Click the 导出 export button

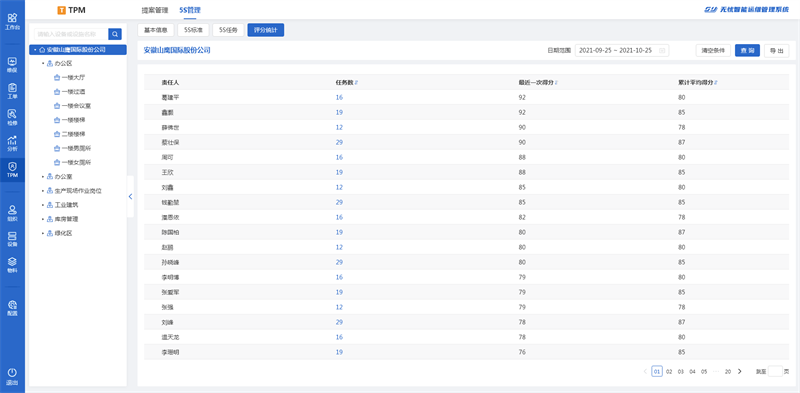click(777, 51)
